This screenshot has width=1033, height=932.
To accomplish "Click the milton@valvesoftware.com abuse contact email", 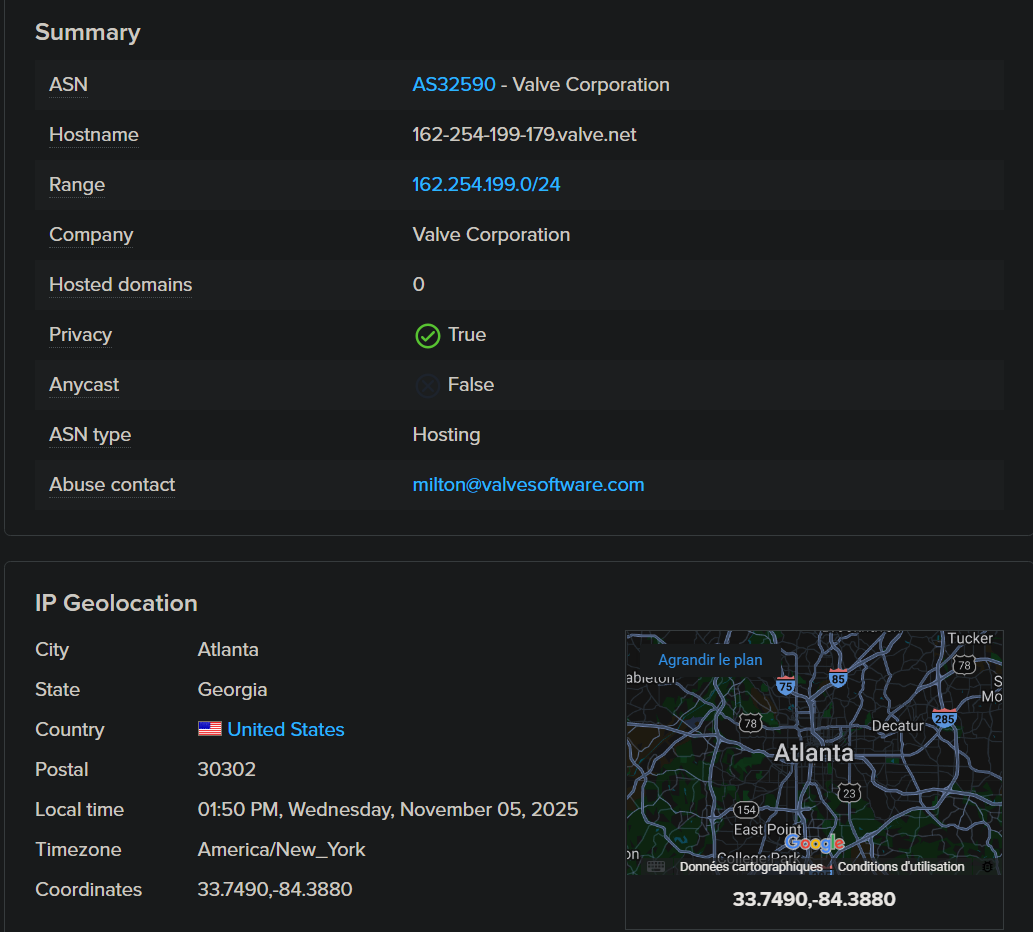I will point(528,485).
